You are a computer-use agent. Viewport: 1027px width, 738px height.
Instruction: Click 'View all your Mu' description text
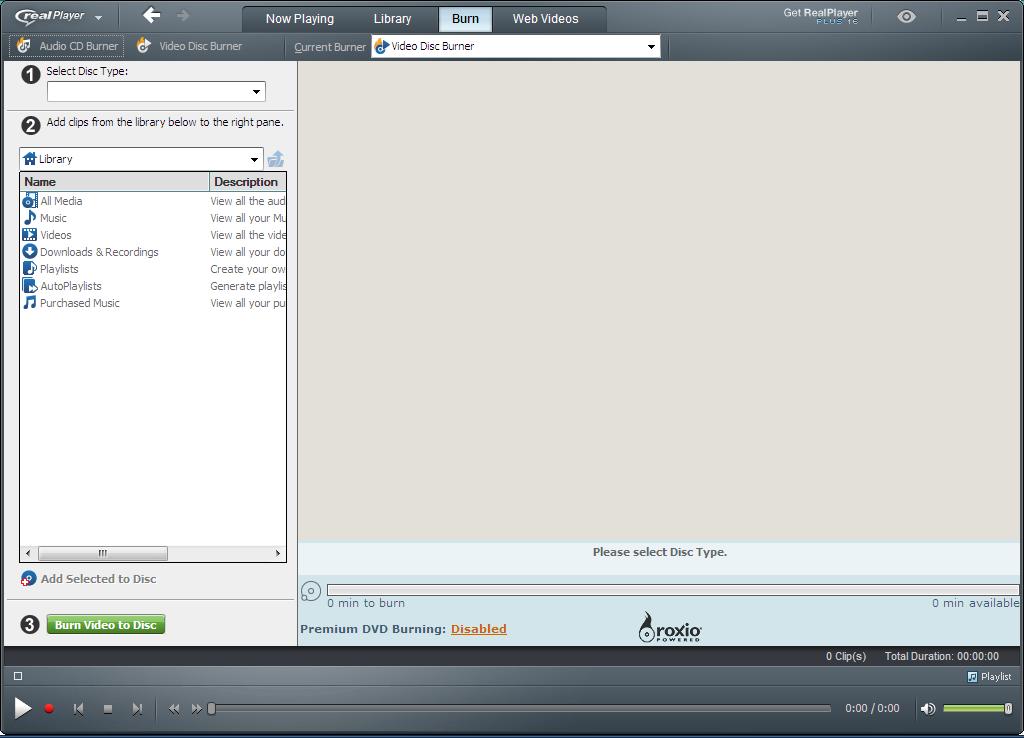[x=248, y=218]
